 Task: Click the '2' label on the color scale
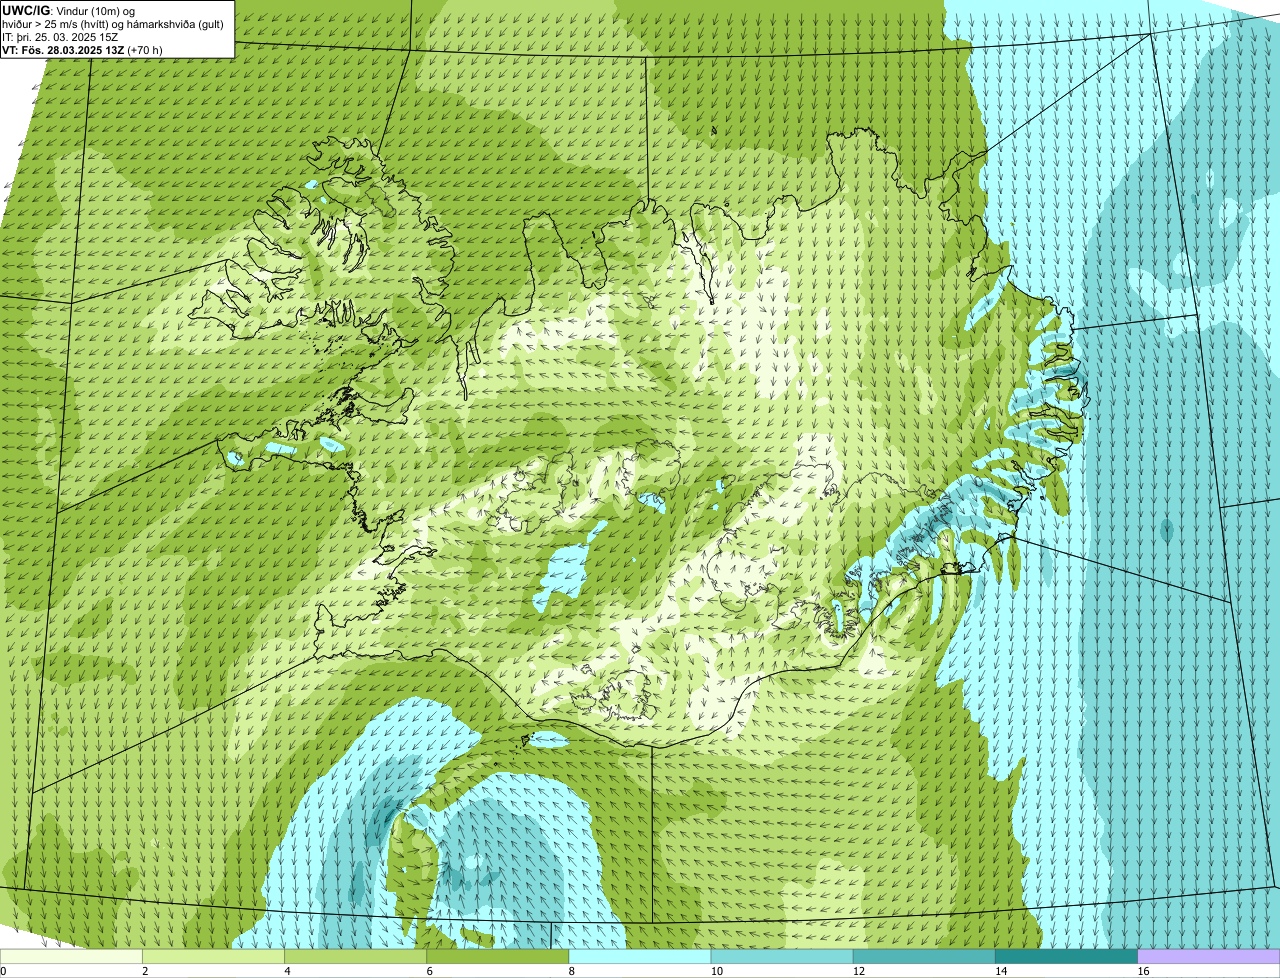[x=145, y=971]
